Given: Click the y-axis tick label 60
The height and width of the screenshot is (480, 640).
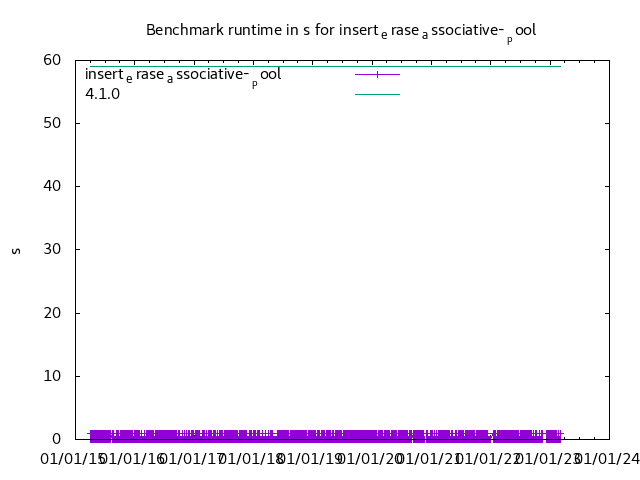Looking at the screenshot, I should (x=52, y=60).
